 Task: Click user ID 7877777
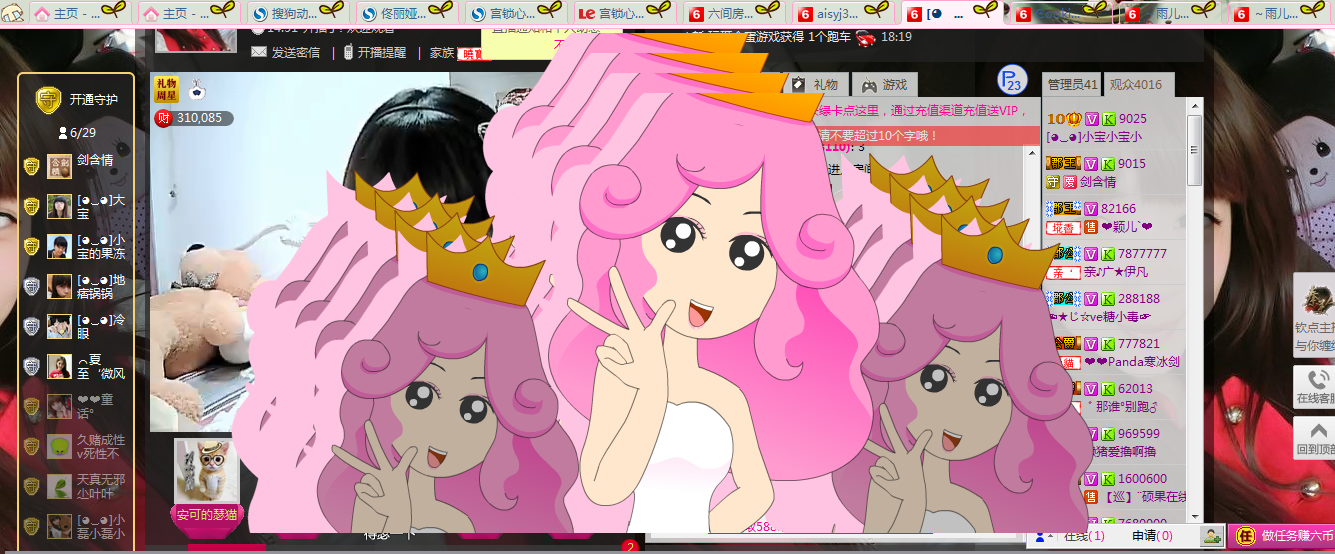pos(1143,254)
